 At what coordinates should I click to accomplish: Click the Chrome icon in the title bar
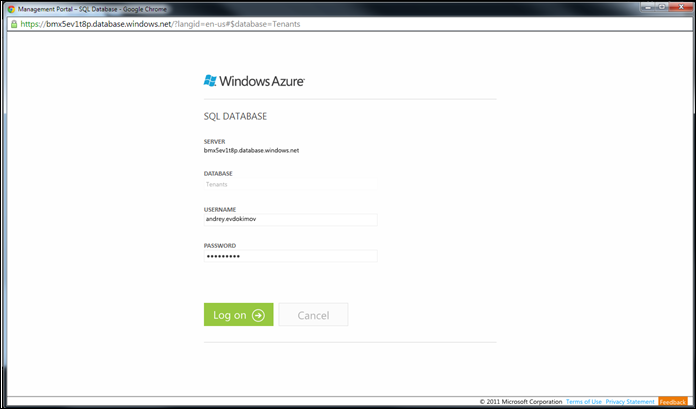click(x=11, y=8)
